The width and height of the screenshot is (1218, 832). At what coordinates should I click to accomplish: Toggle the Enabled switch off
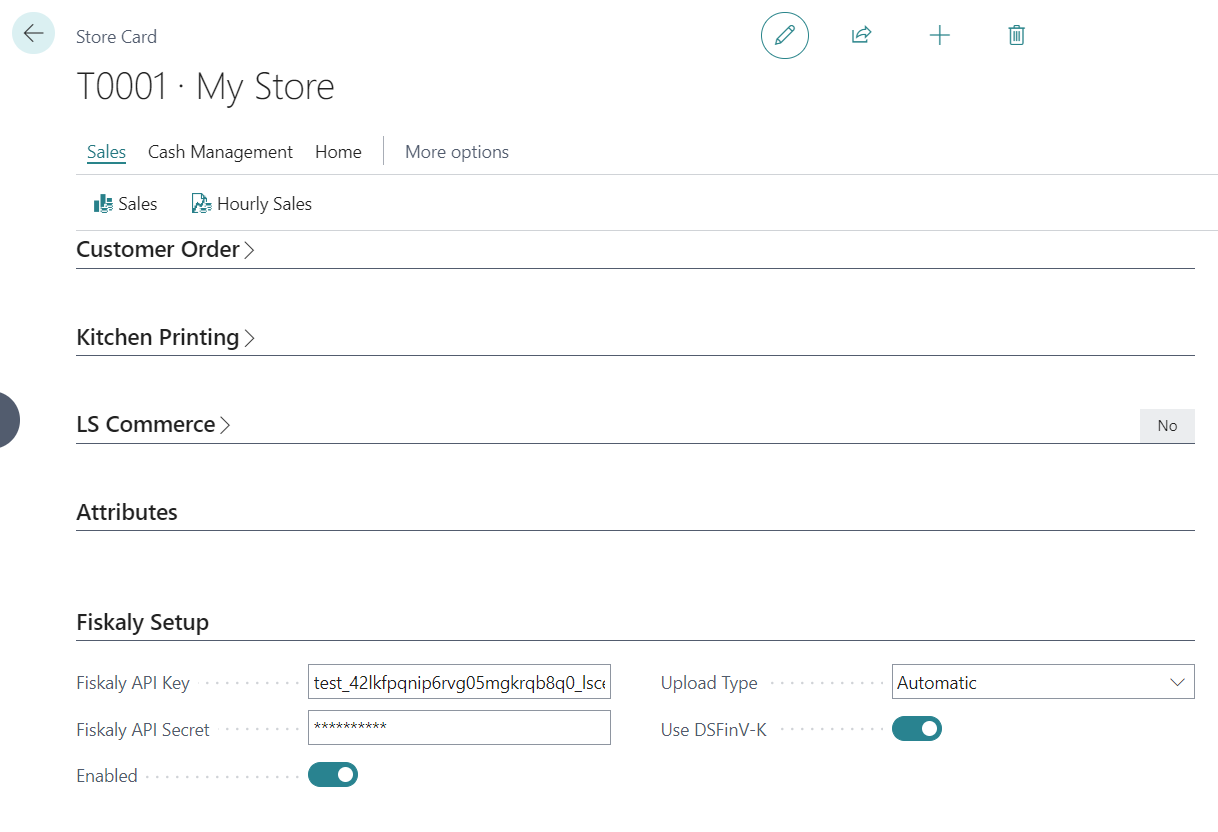tap(333, 775)
